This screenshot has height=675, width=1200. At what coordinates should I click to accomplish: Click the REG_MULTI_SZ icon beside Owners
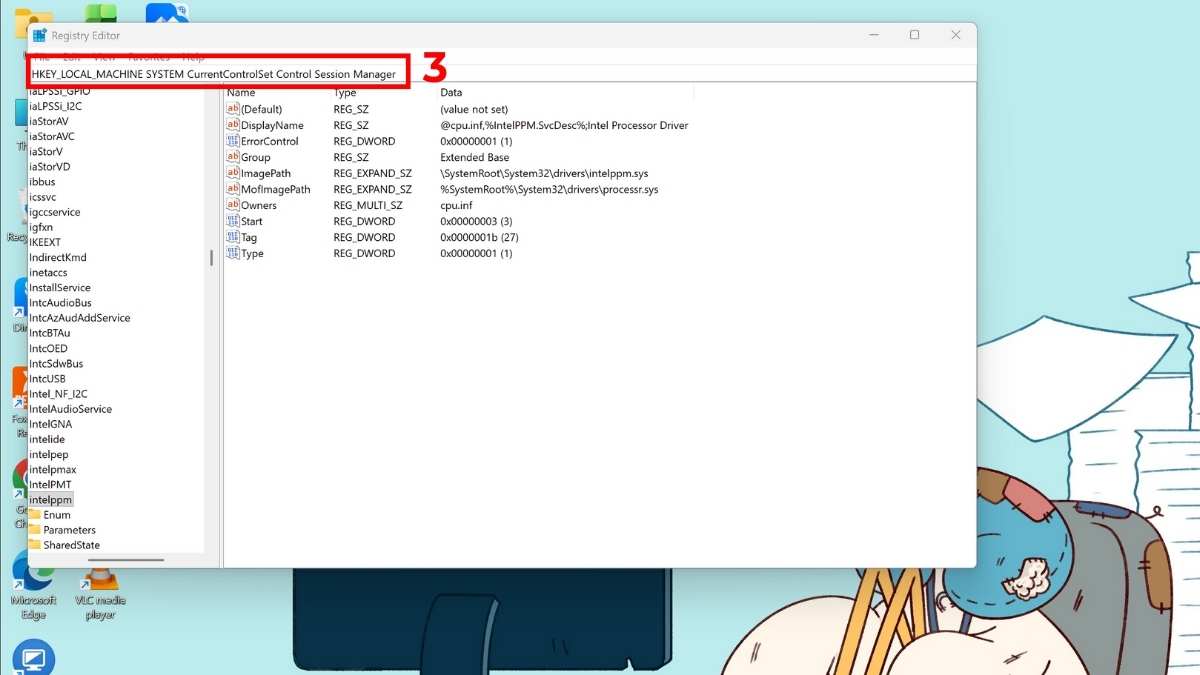click(233, 205)
